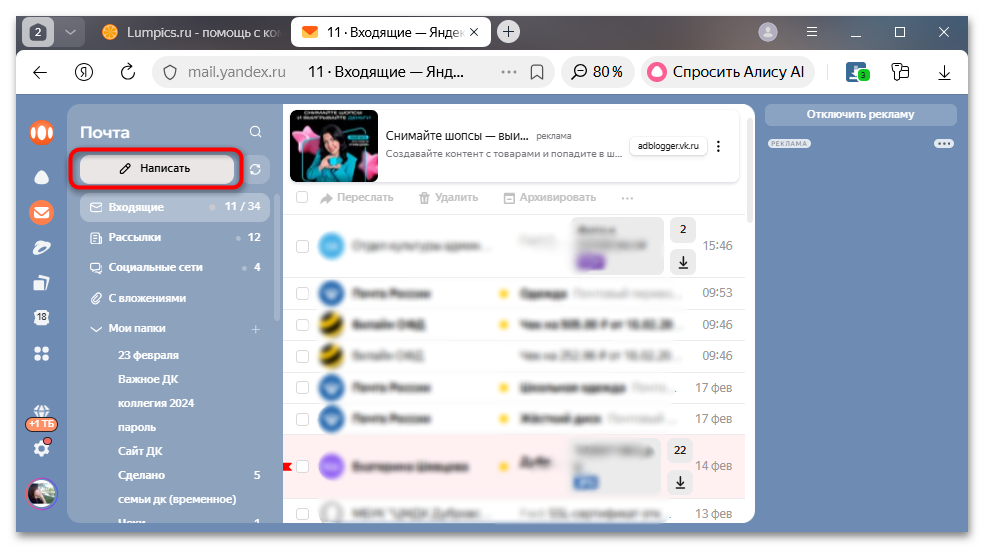Click Отключить рекламу button

[860, 114]
